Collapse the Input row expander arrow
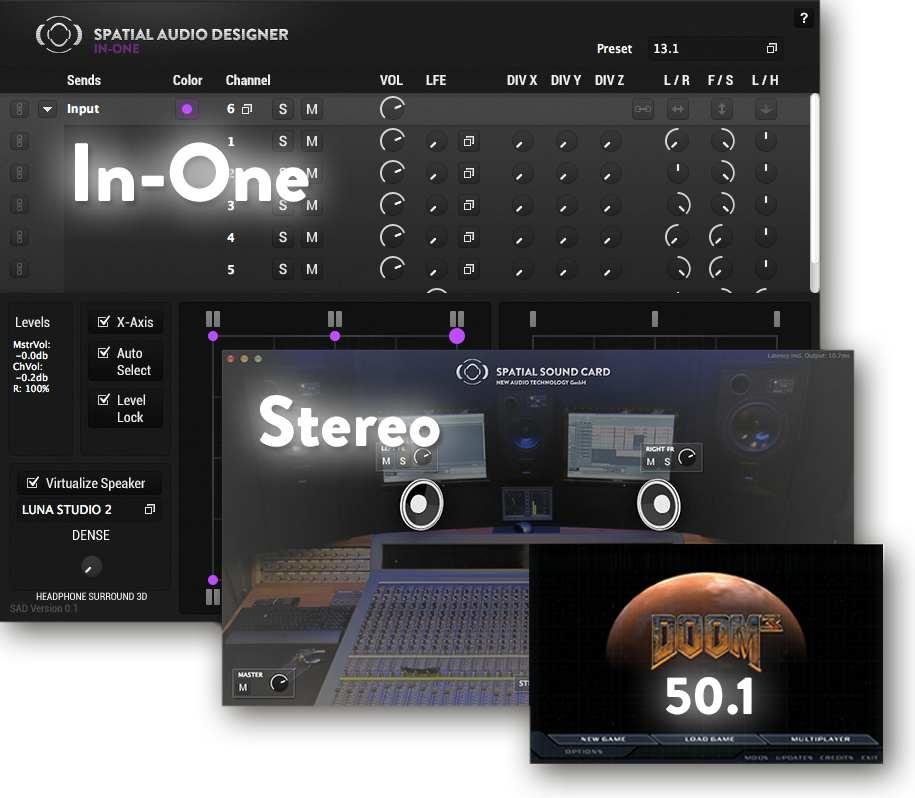The image size is (915, 798). 47,109
